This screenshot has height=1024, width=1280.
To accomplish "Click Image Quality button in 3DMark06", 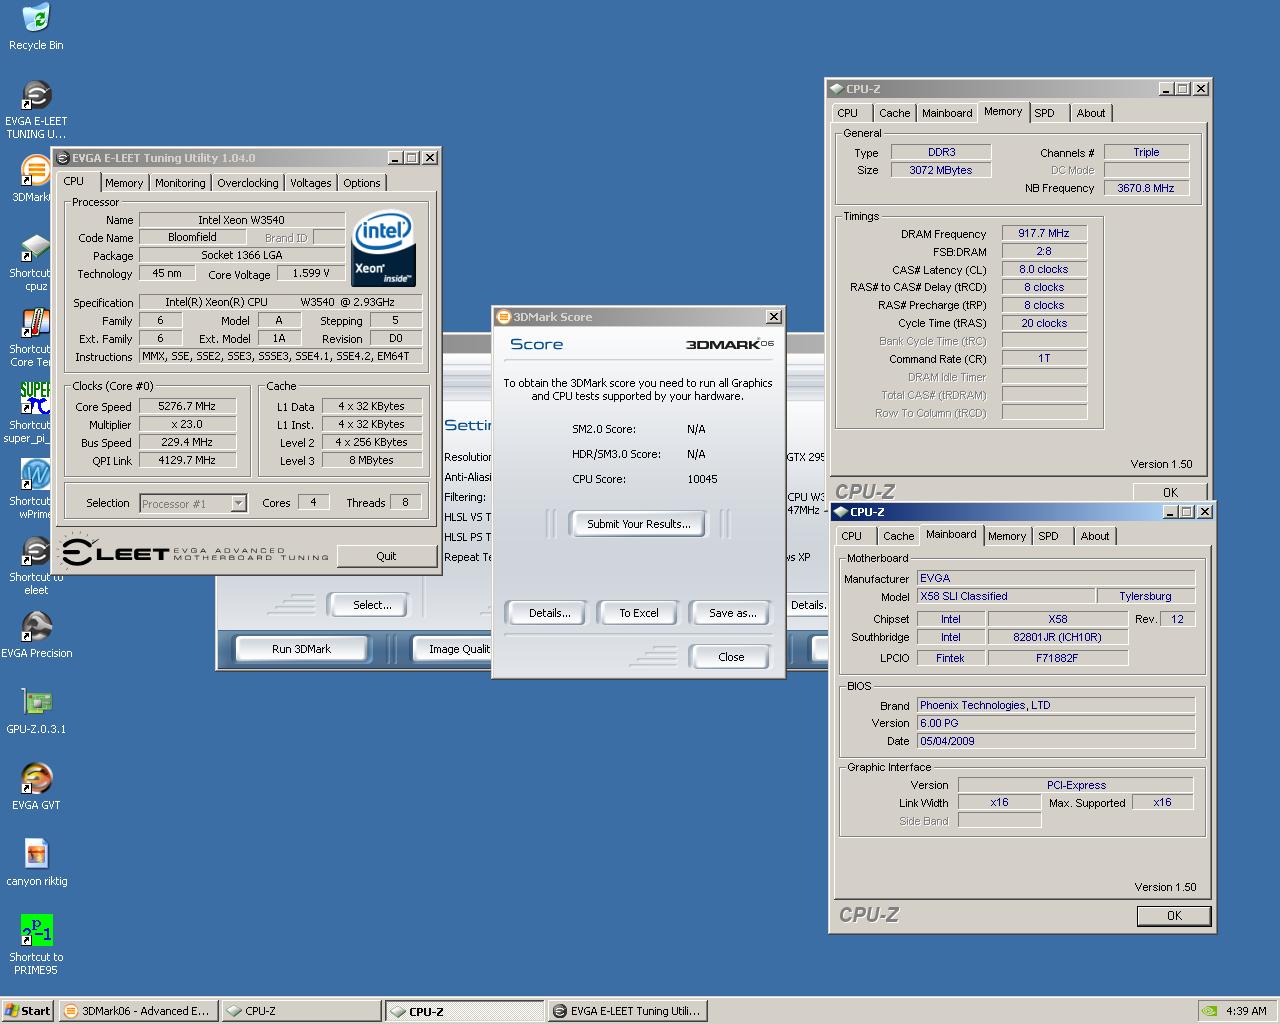I will pos(454,649).
